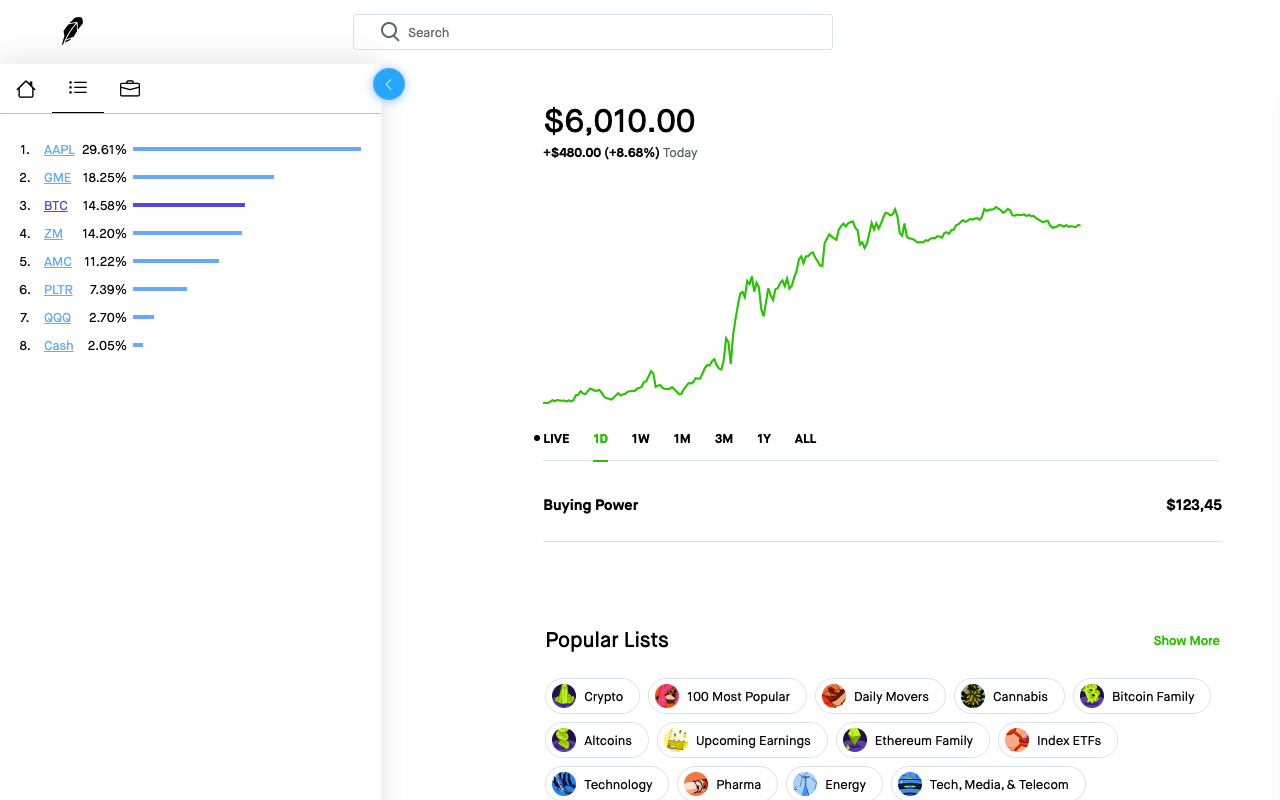Click the magnifier search icon
This screenshot has width=1280, height=800.
click(390, 32)
